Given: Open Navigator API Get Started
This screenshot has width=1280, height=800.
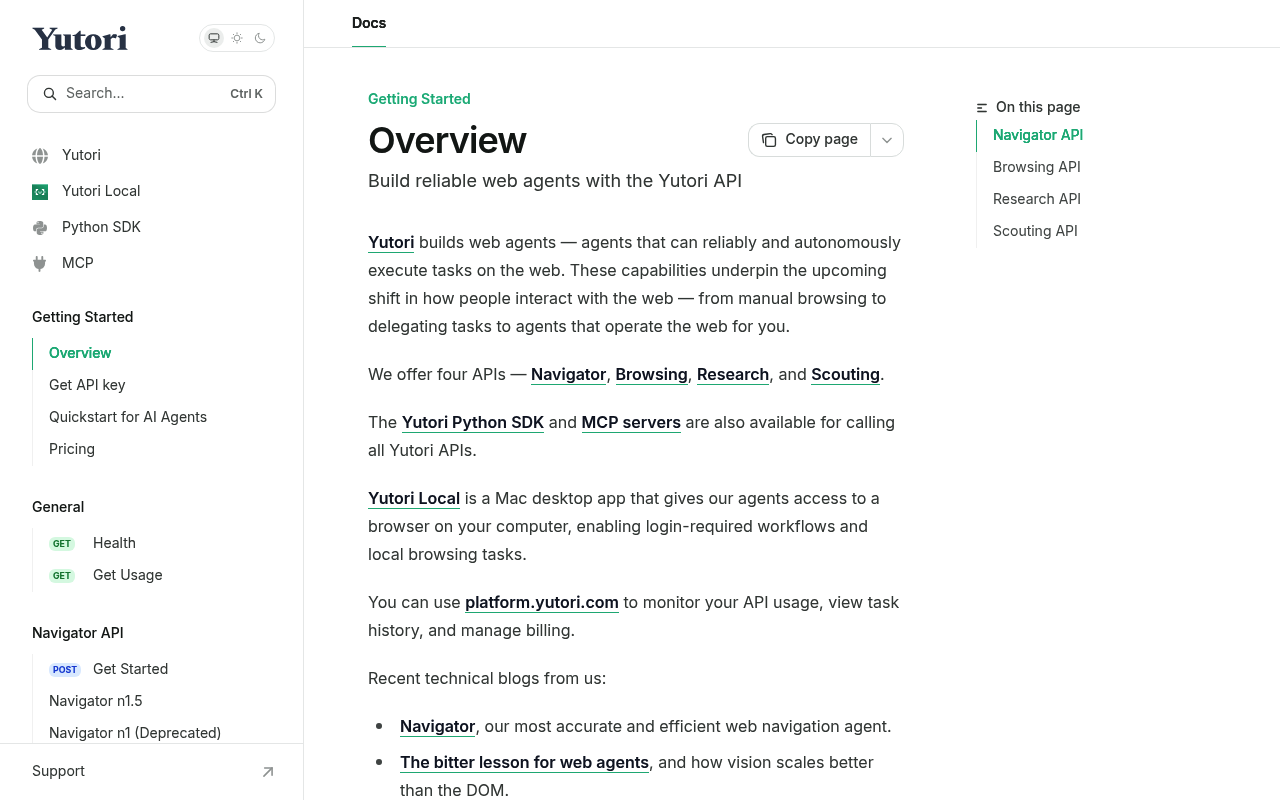Looking at the screenshot, I should [130, 669].
